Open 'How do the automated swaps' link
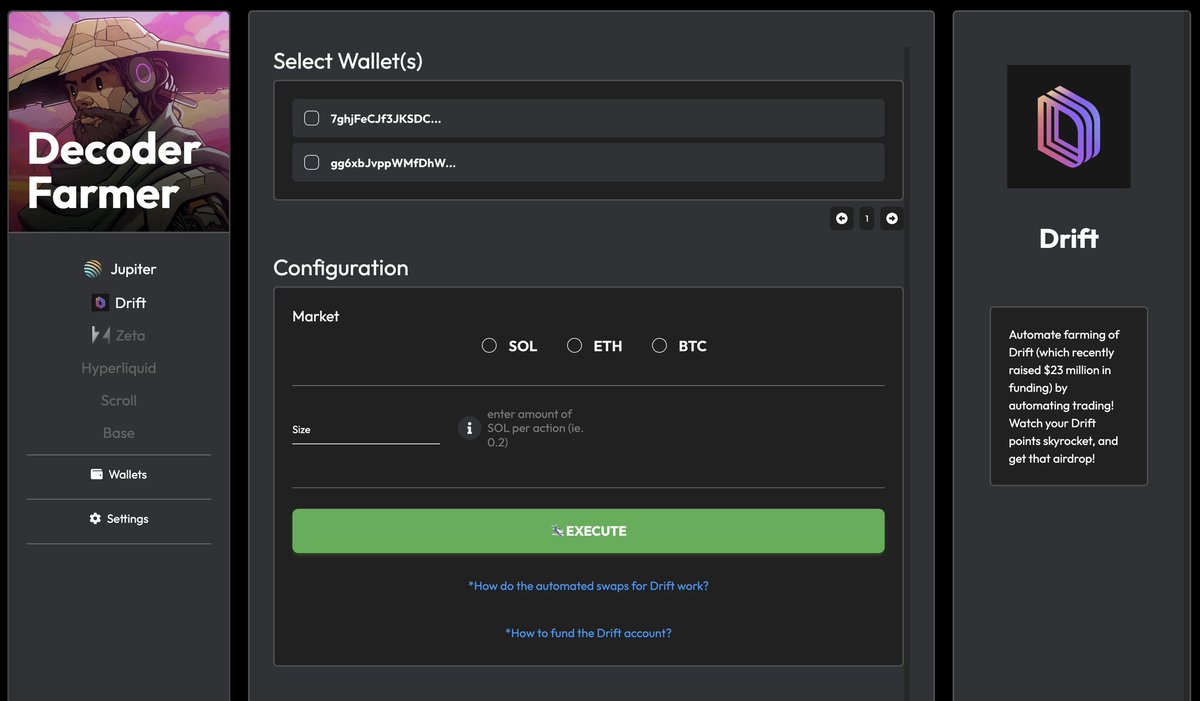Viewport: 1200px width, 701px height. tap(588, 586)
